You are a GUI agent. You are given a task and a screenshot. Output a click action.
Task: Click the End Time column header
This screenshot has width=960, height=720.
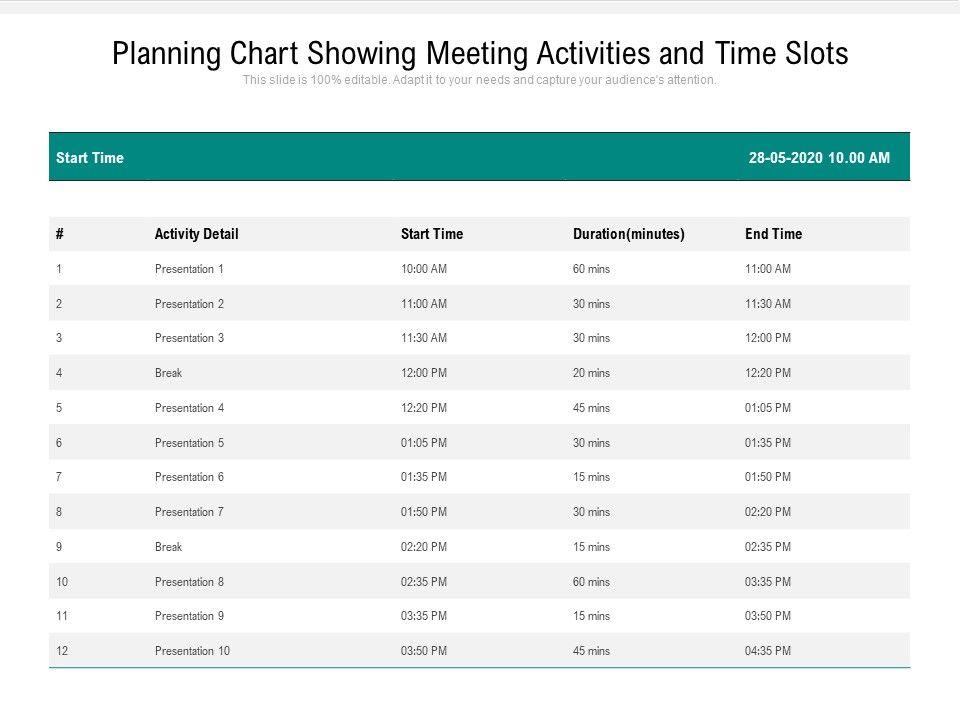[x=773, y=234]
